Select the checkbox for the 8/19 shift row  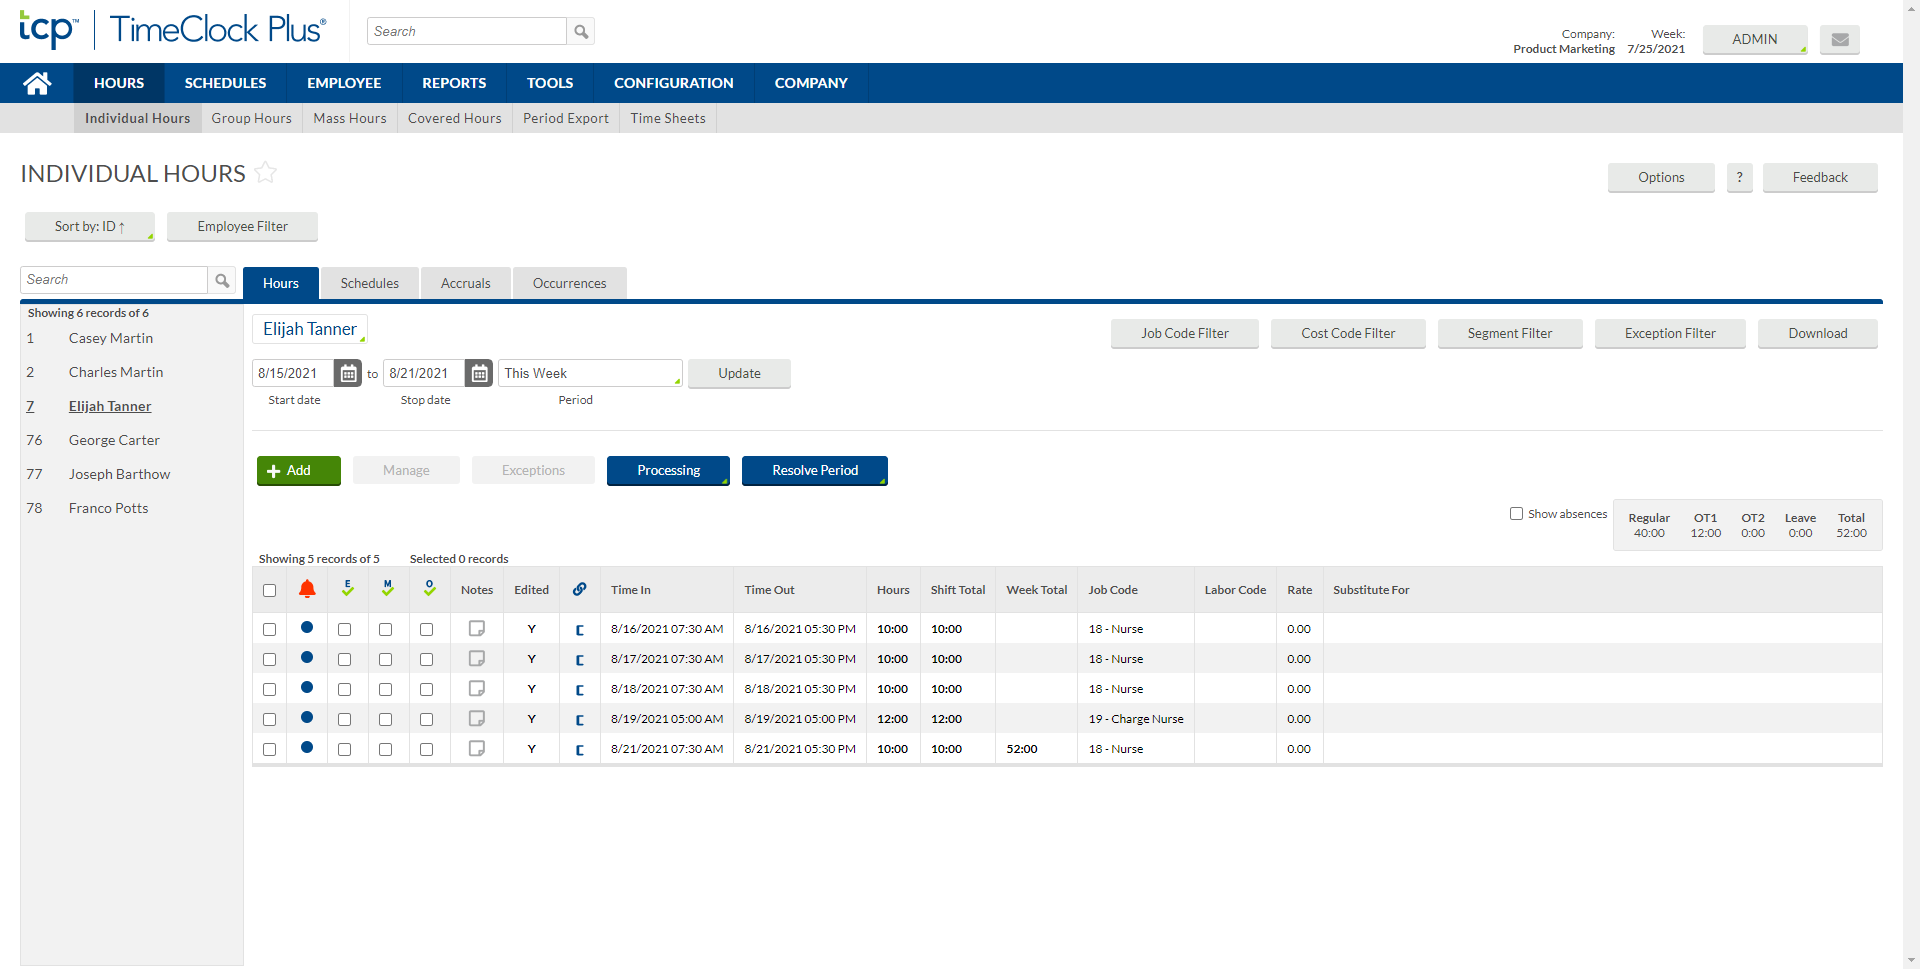[269, 718]
